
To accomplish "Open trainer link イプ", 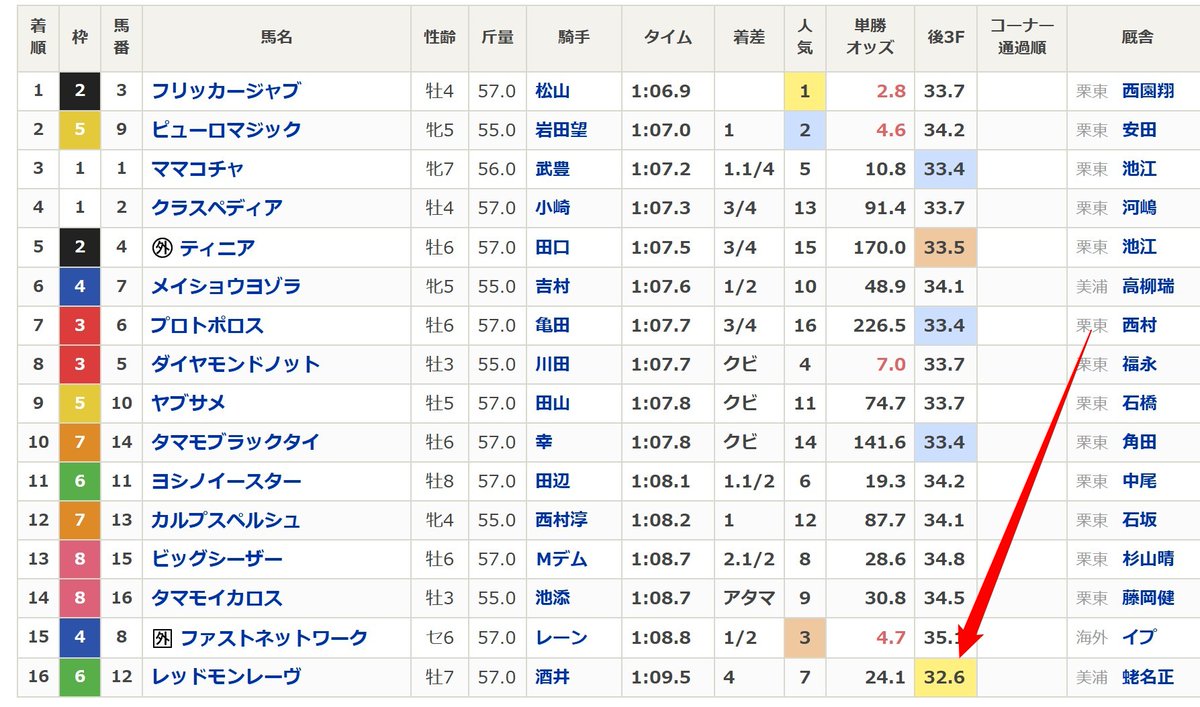I will tap(1139, 637).
